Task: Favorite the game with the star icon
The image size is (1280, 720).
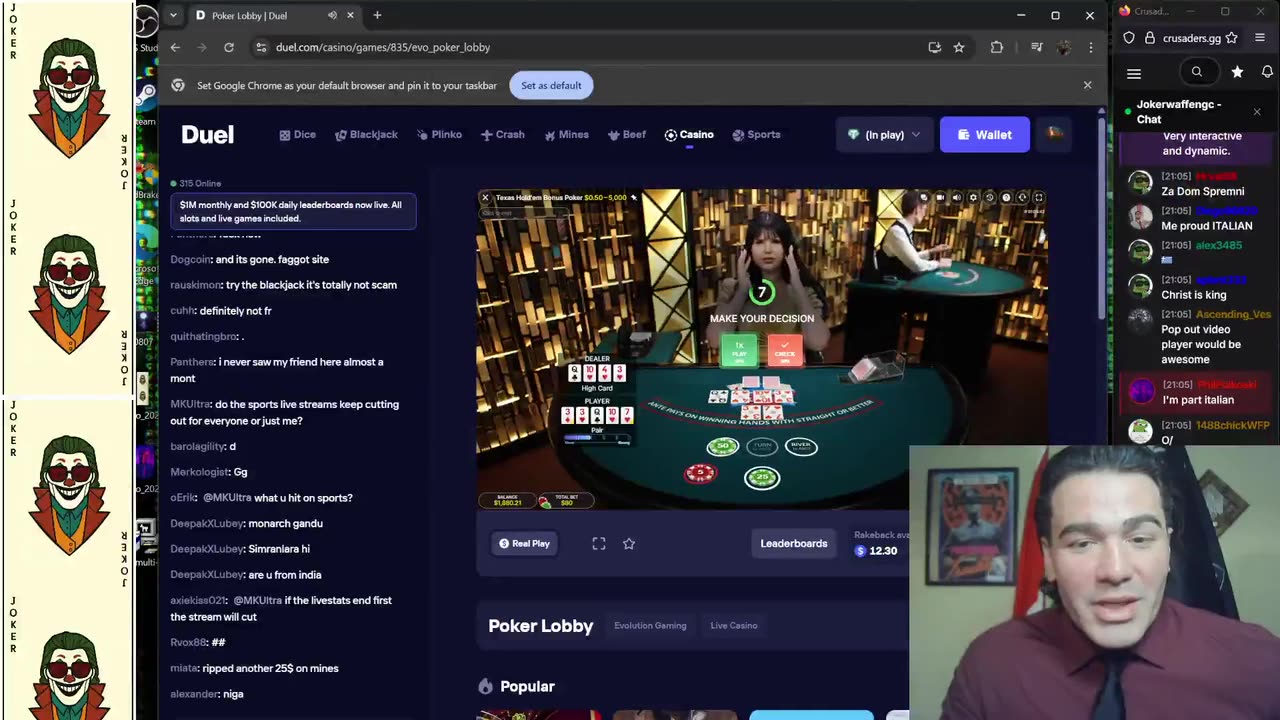Action: [x=629, y=543]
